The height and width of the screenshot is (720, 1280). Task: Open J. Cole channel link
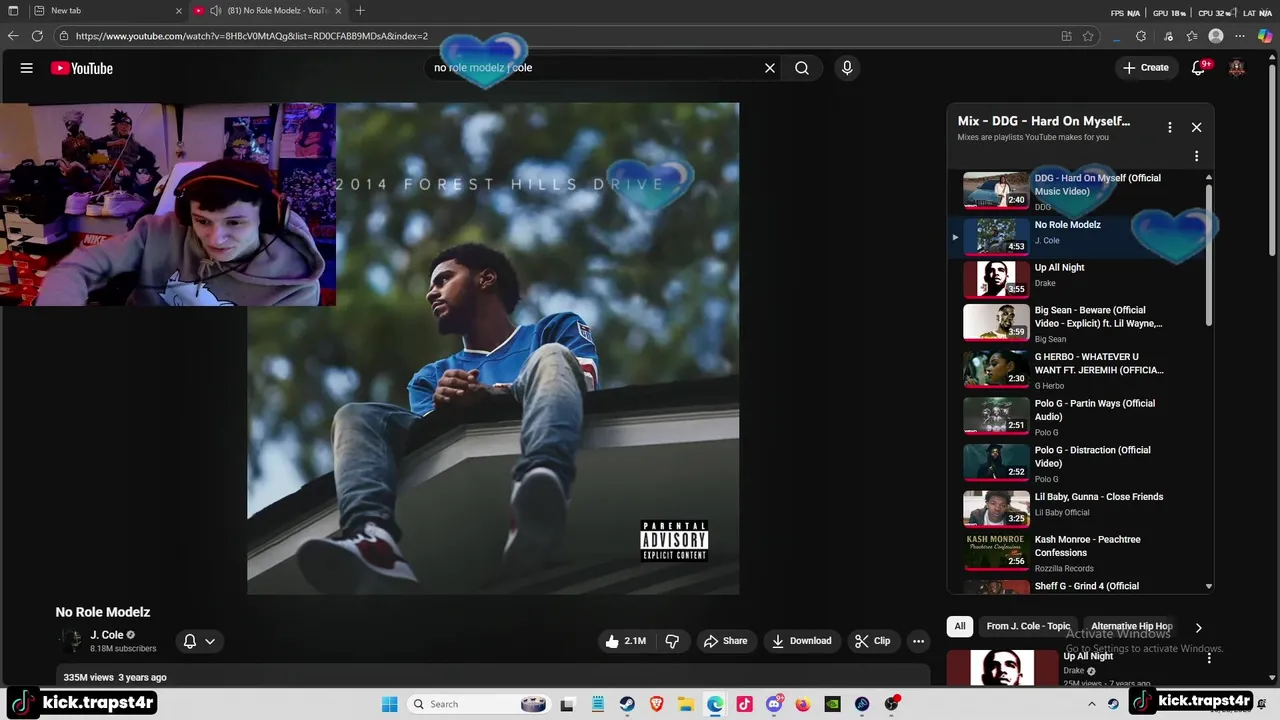coord(107,635)
